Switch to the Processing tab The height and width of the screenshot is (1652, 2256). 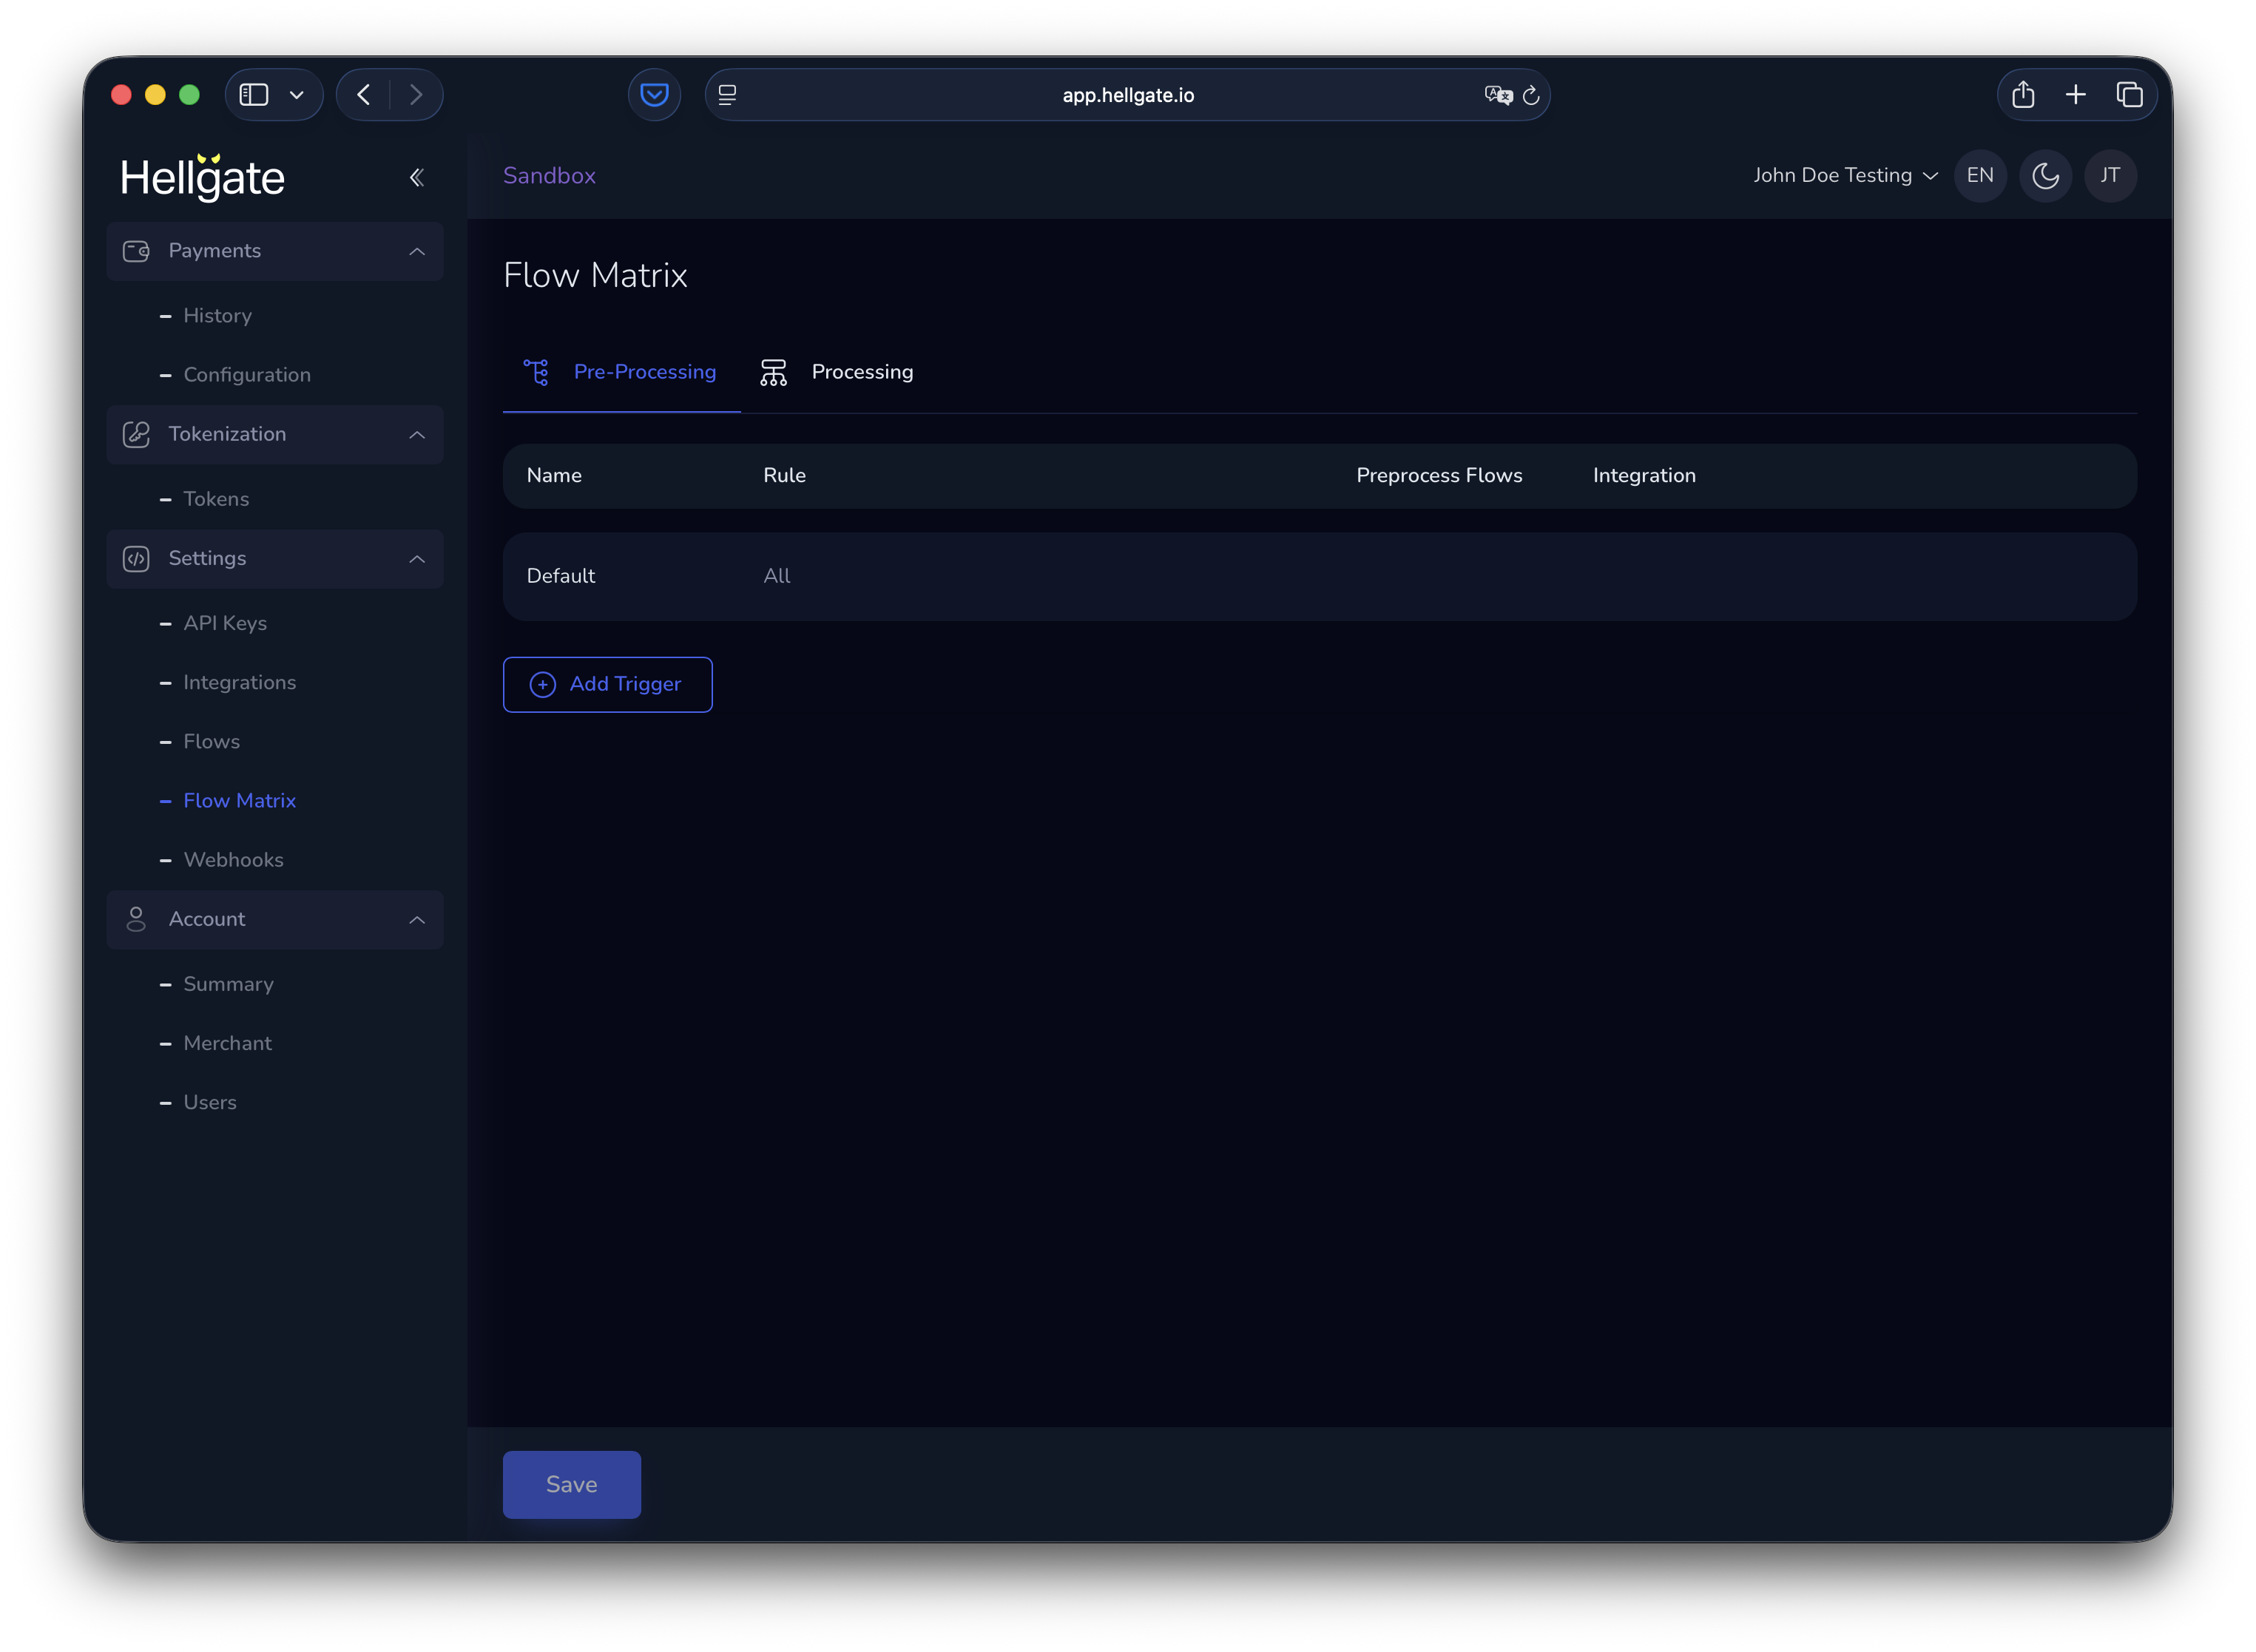tap(861, 371)
